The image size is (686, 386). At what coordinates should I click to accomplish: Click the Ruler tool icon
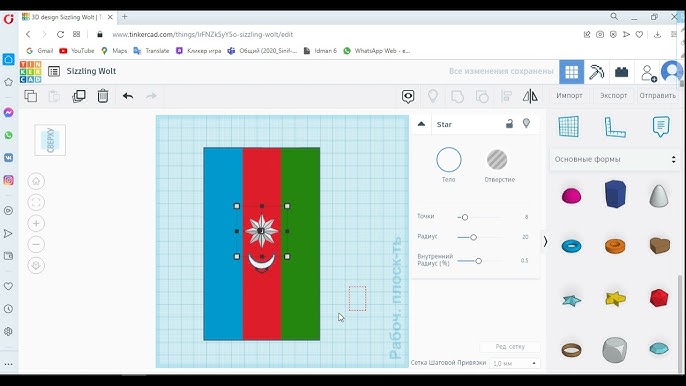click(615, 127)
